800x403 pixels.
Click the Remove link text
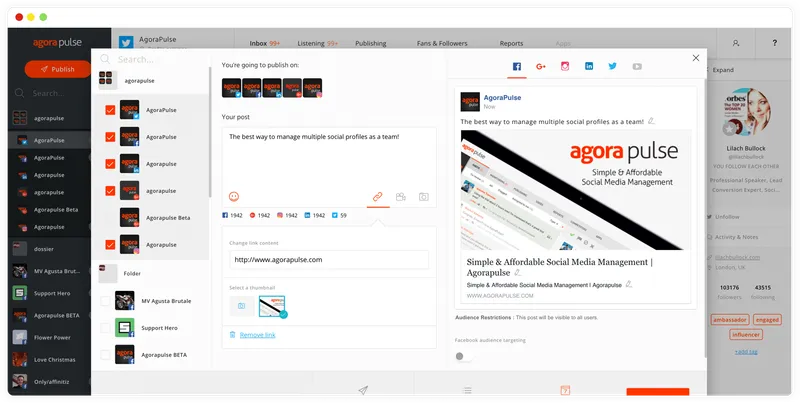[x=258, y=335]
